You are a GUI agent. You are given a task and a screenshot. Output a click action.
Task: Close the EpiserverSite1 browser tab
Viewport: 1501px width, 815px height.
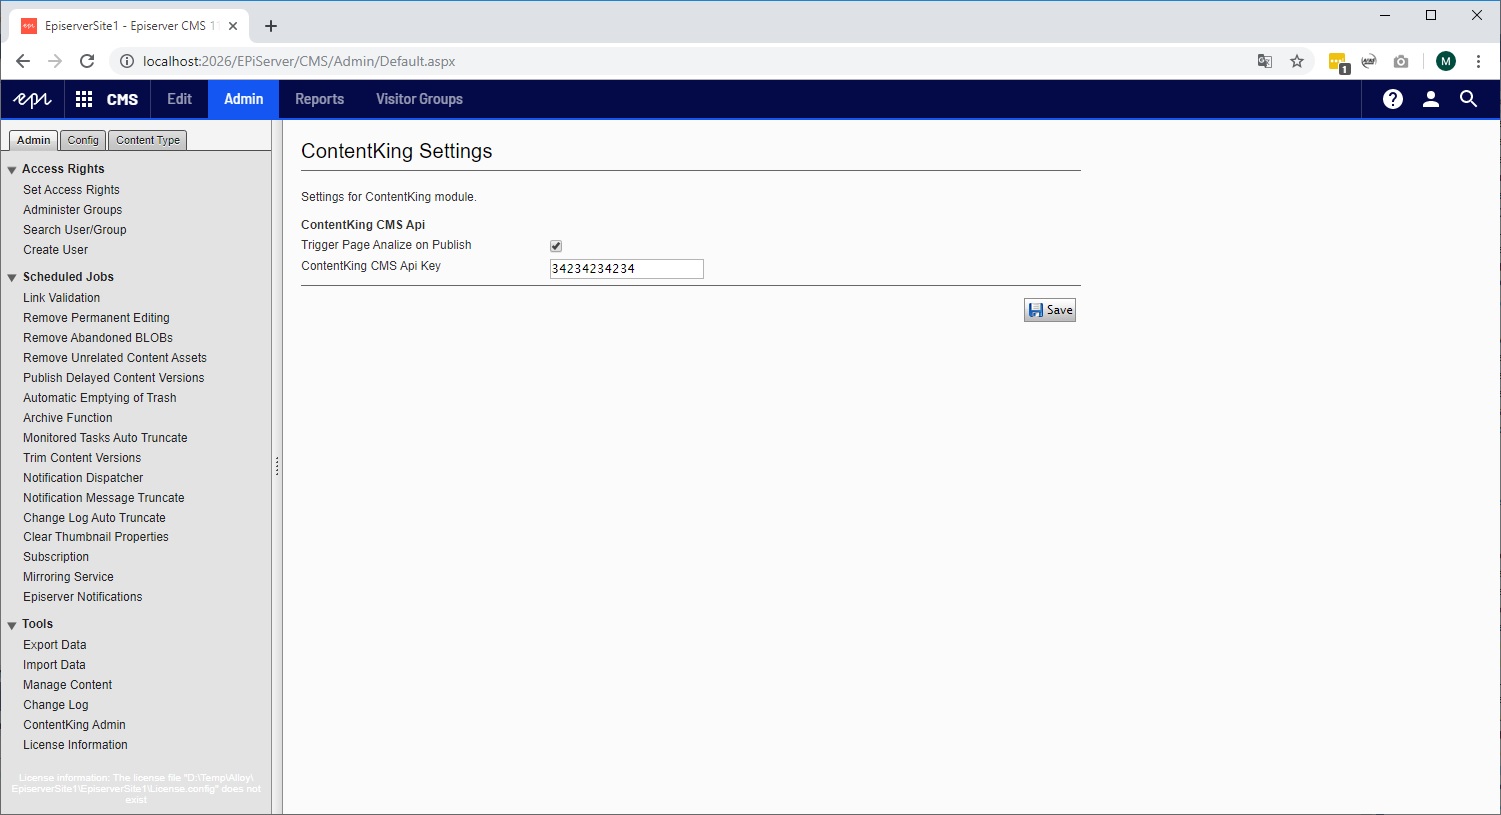click(x=232, y=26)
